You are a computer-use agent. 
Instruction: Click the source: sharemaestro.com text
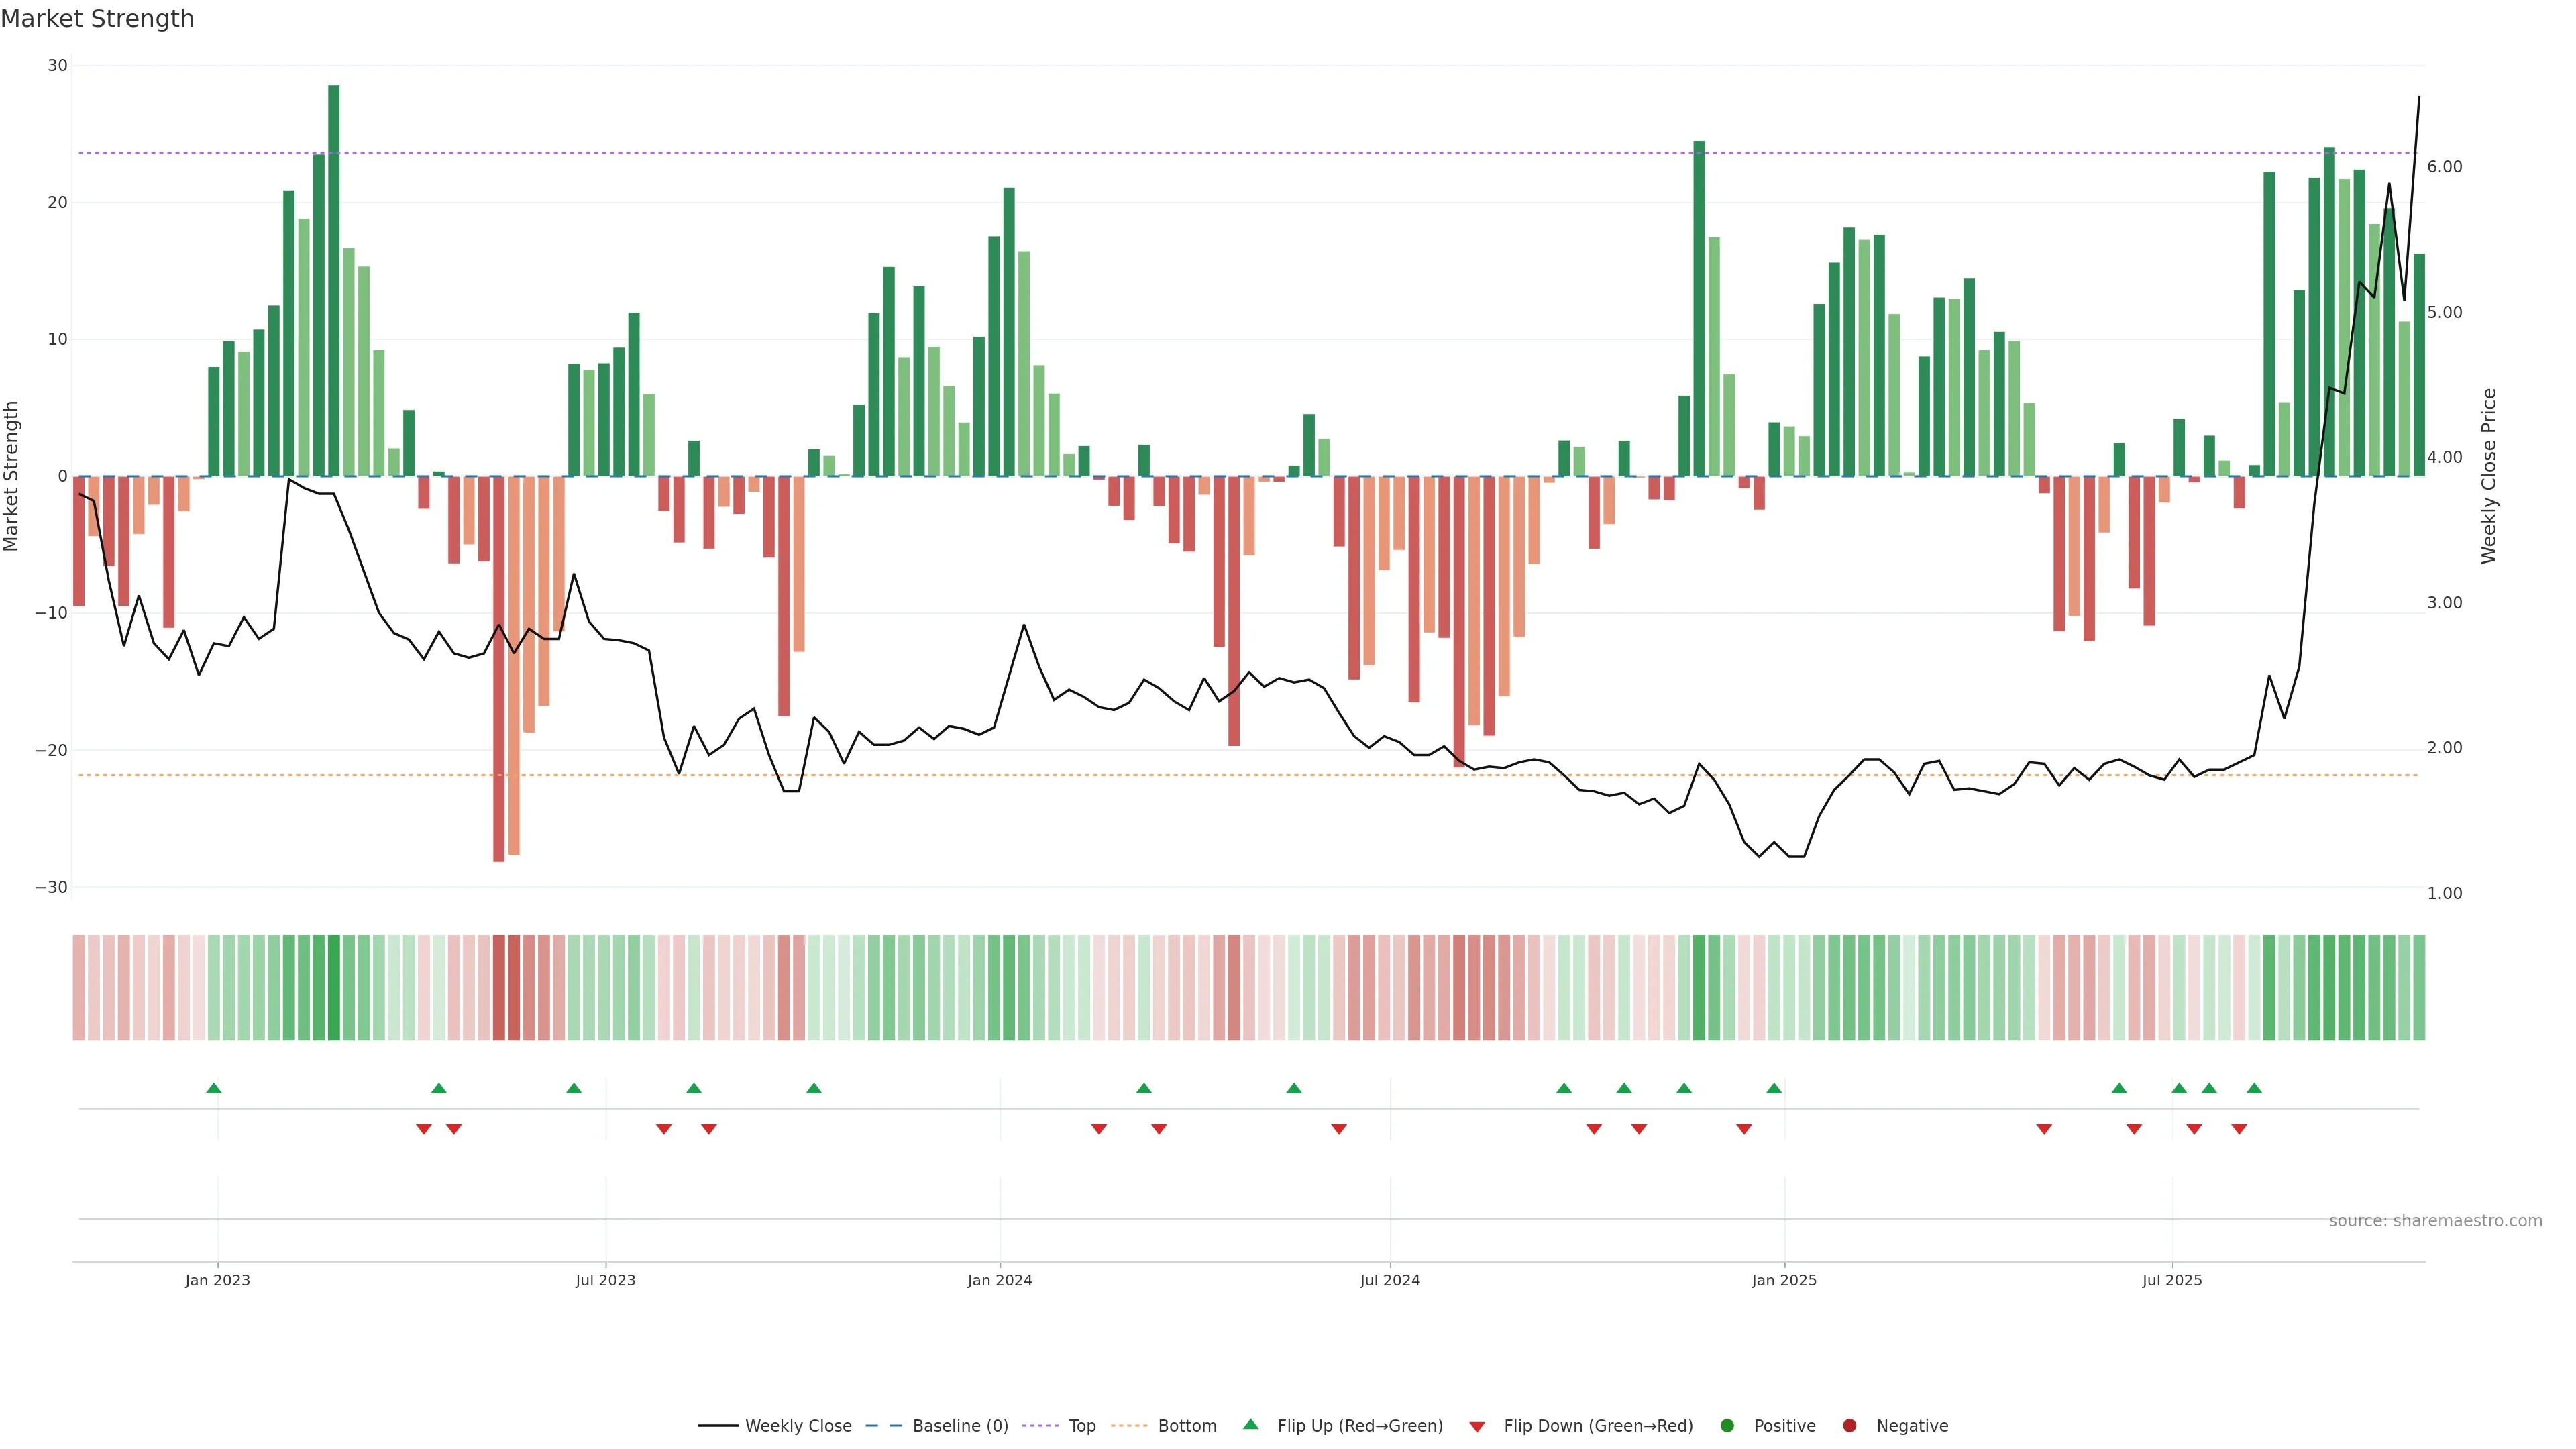coord(2435,1220)
